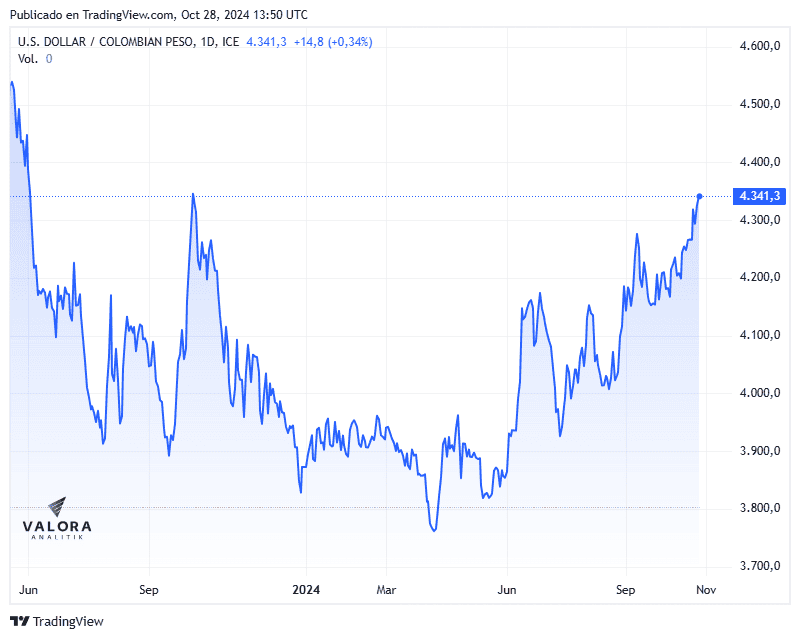Click the 1D interval label

click(208, 42)
